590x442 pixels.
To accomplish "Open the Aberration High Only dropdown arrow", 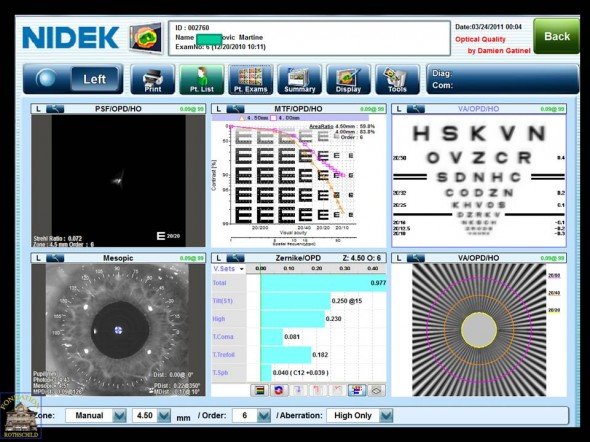I will 386,416.
